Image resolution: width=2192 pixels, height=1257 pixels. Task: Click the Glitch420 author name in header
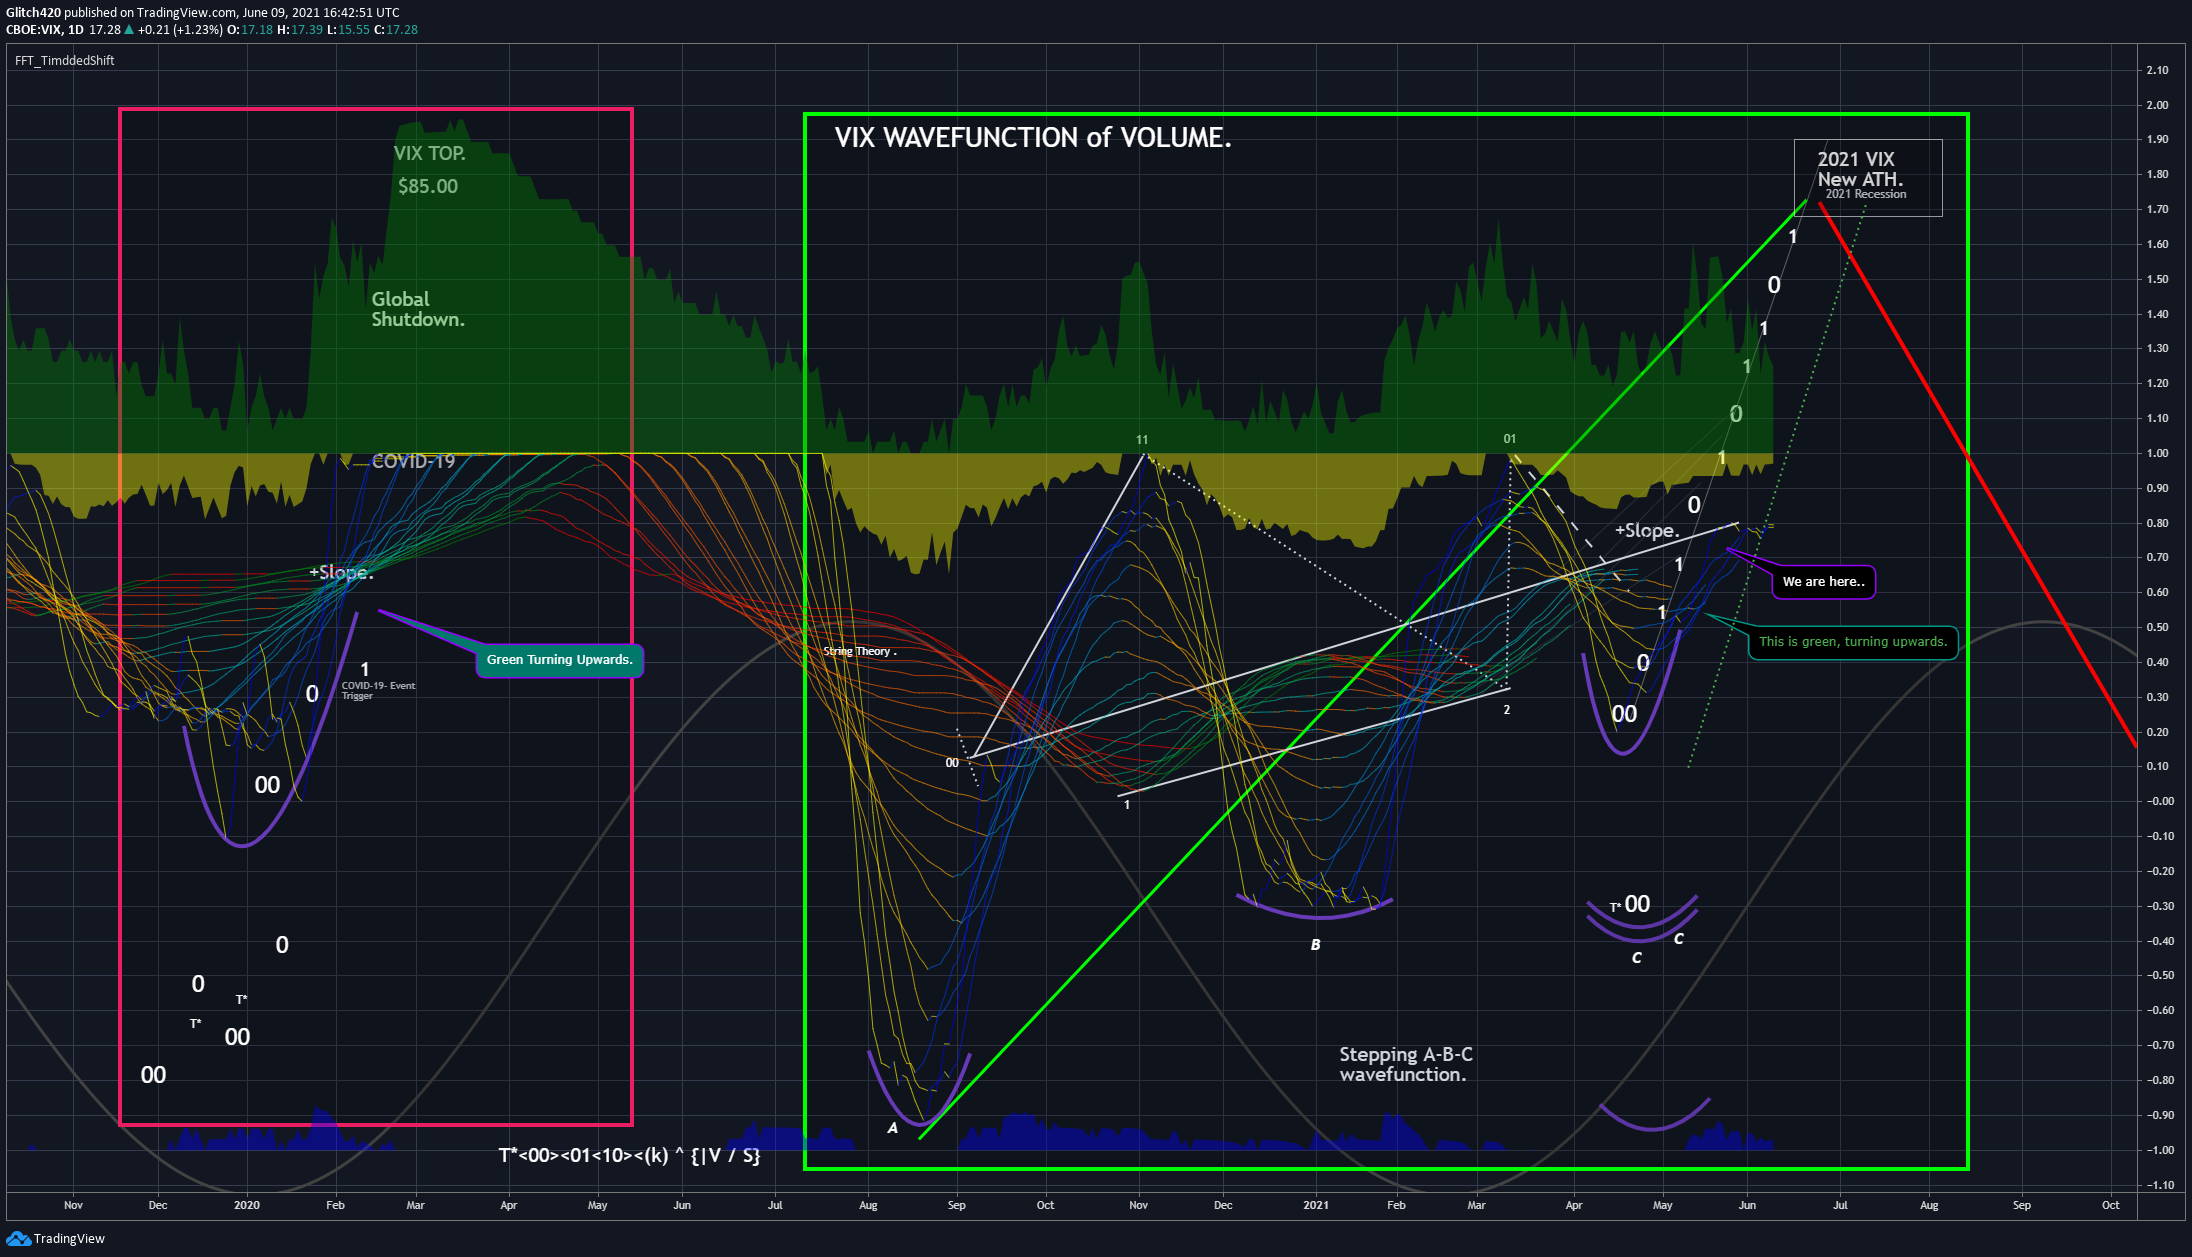pos(33,13)
